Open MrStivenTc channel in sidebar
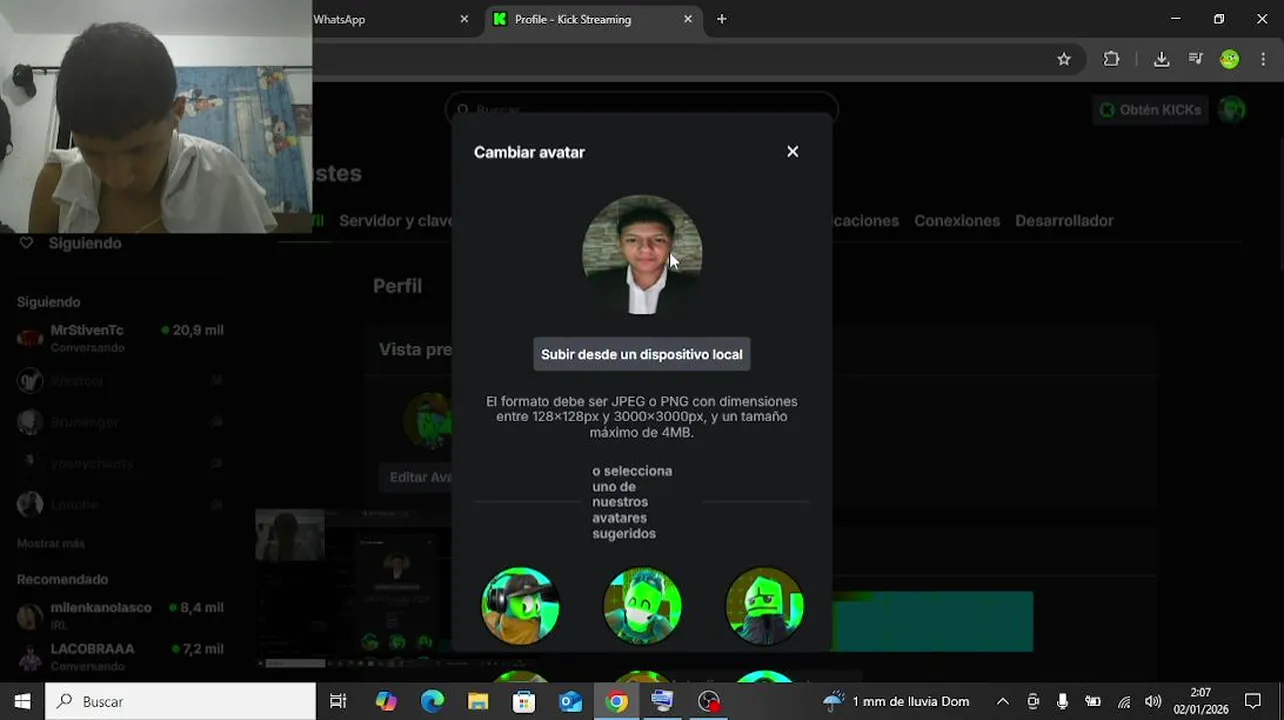The height and width of the screenshot is (720, 1284). tap(120, 338)
